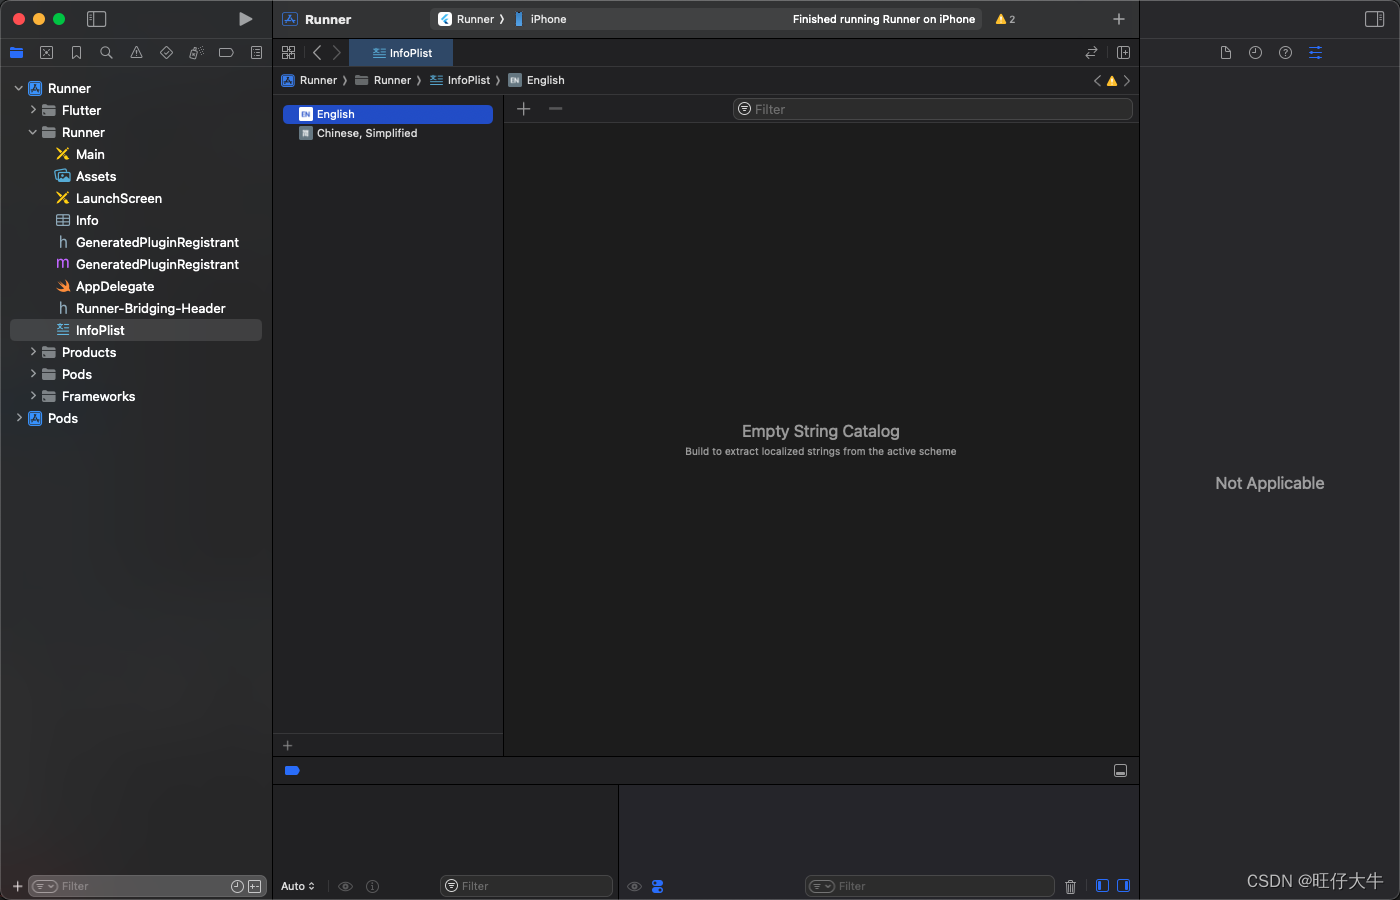Expand the Pods project at bottom

[x=18, y=418]
